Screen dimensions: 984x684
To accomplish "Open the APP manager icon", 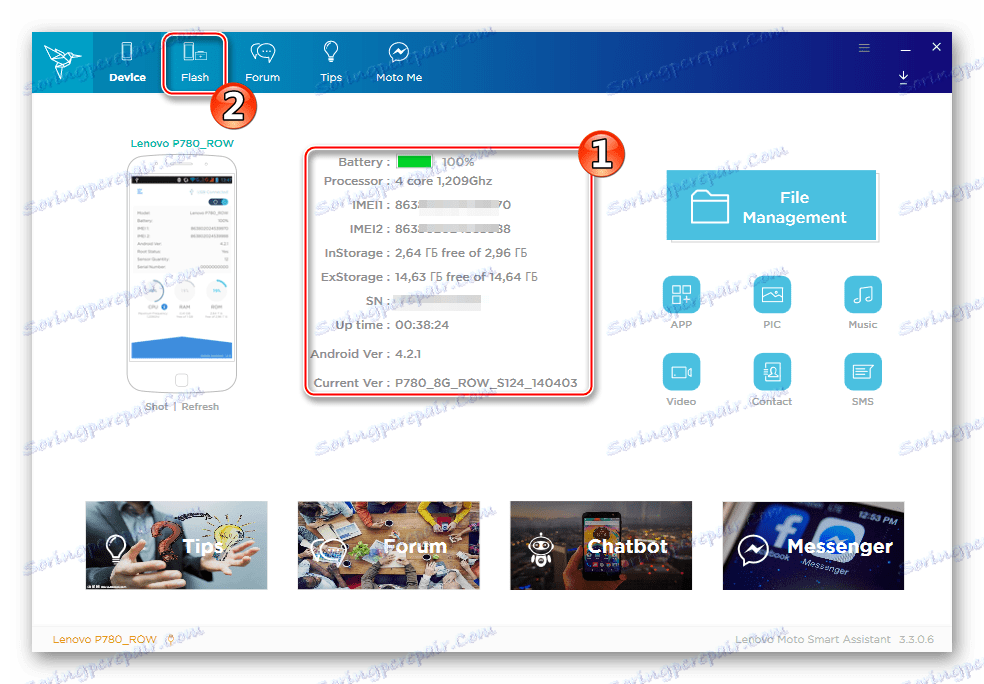I will 681,294.
